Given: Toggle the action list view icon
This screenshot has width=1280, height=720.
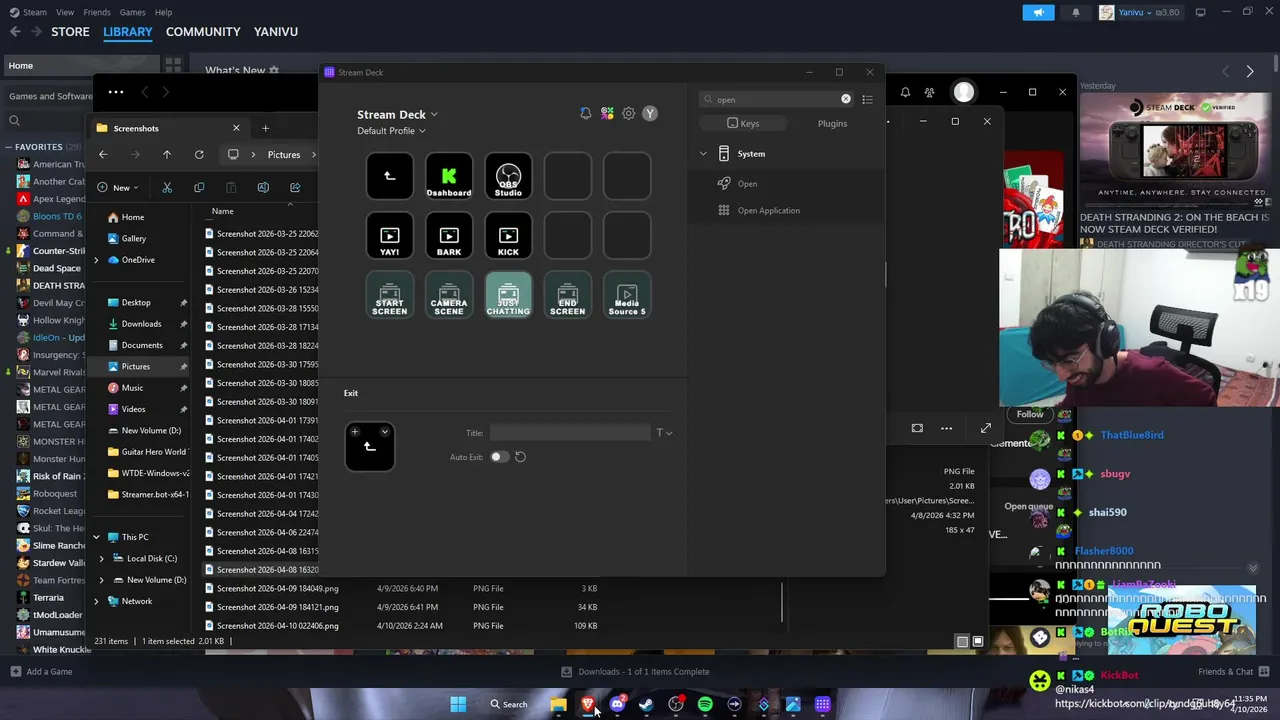Looking at the screenshot, I should click(867, 99).
